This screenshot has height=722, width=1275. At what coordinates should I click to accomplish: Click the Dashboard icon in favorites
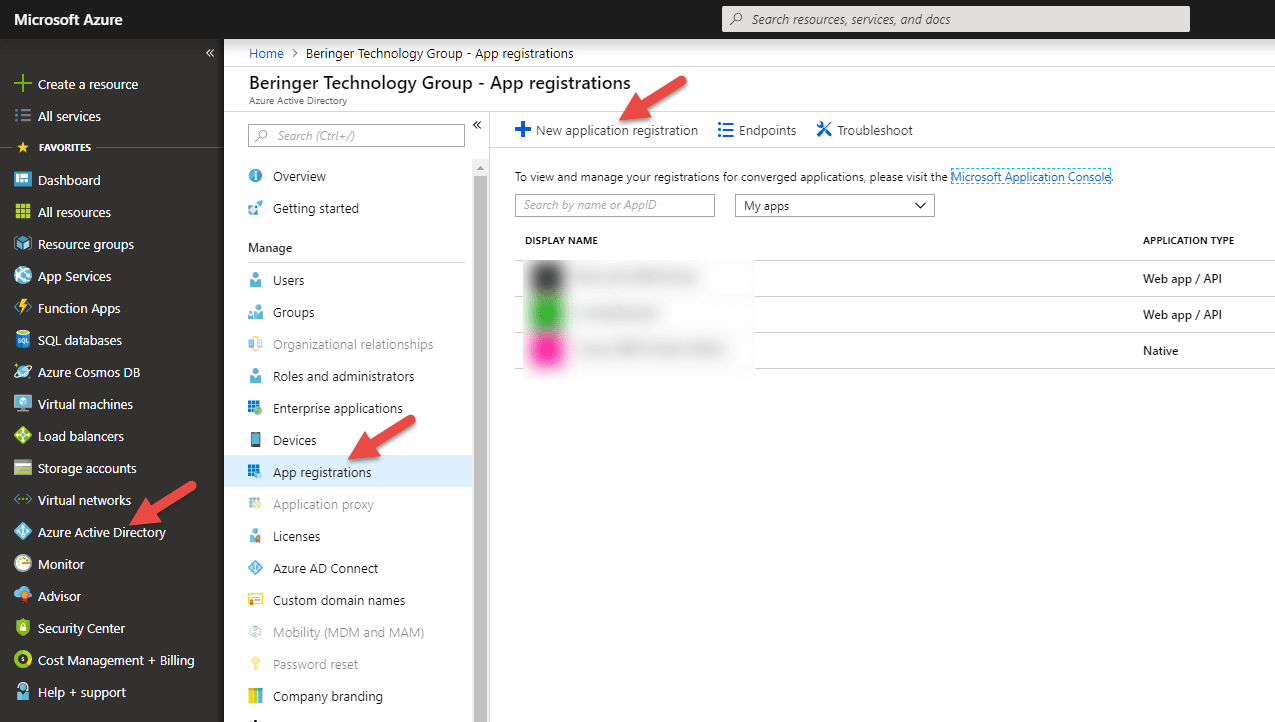23,180
